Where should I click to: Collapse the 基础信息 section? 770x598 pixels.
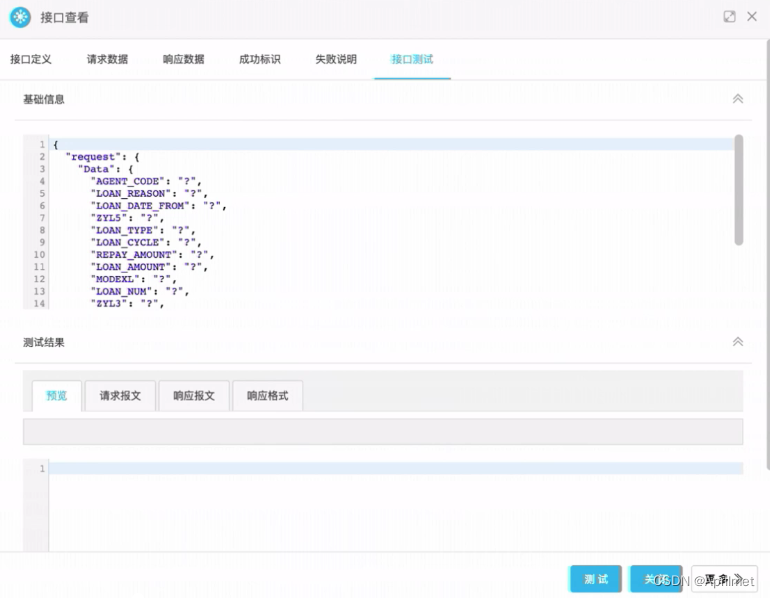[738, 99]
